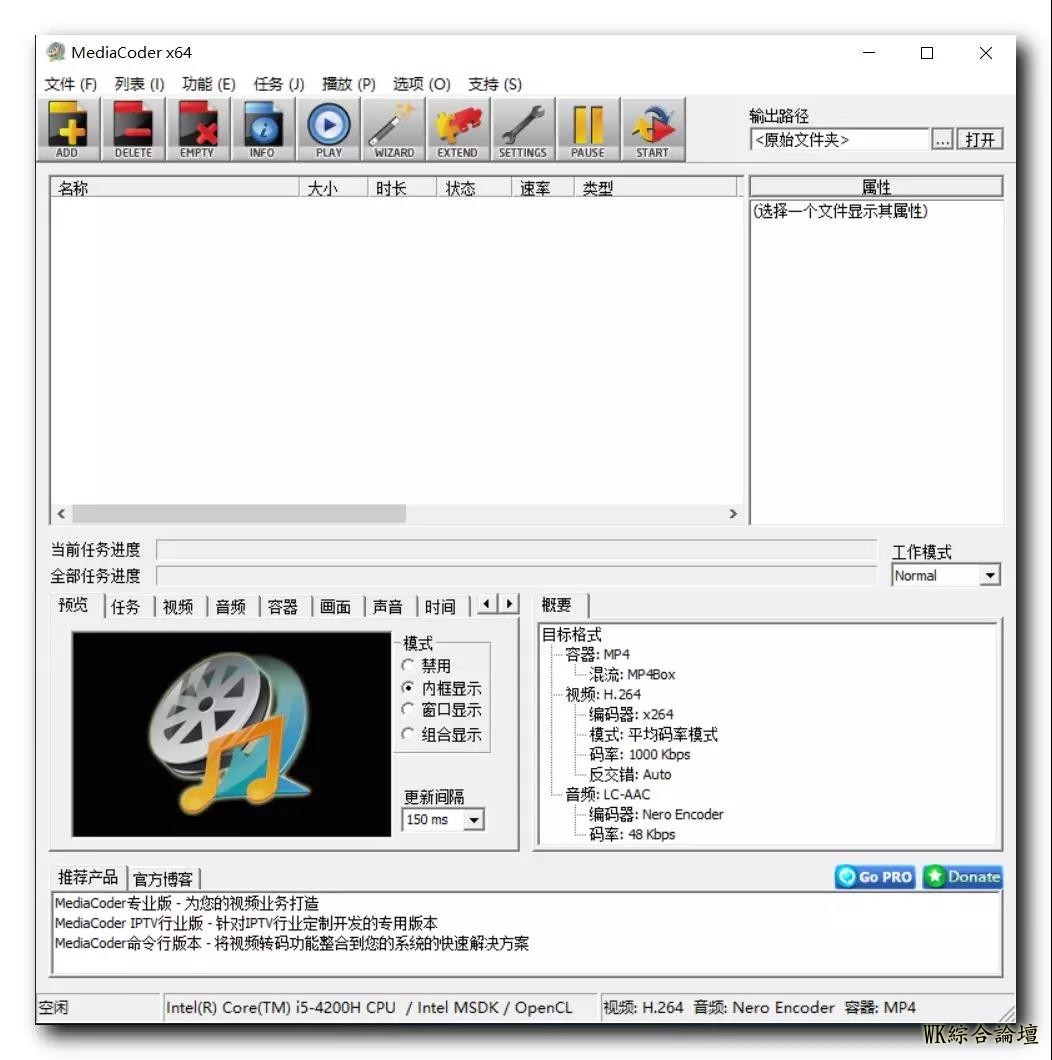Sort file list by 名称 column
The width and height of the screenshot is (1052, 1060).
pos(174,188)
